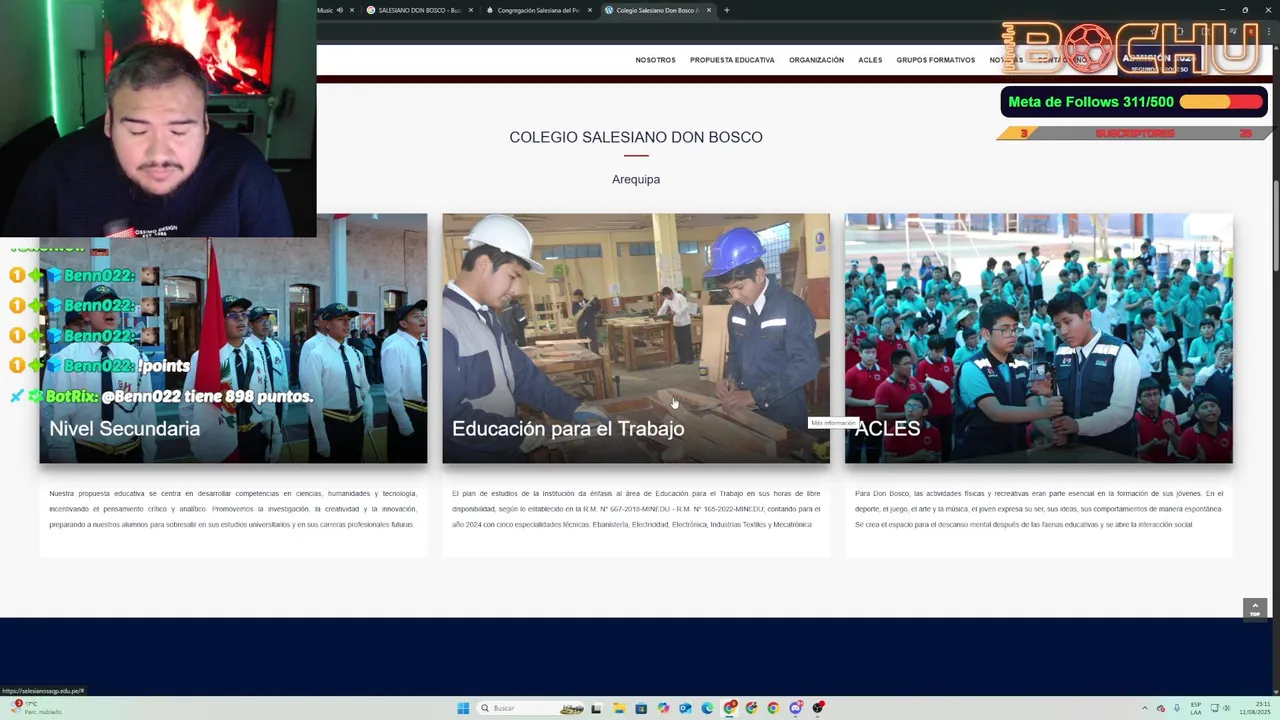Image resolution: width=1280 pixels, height=720 pixels.
Task: Open OBS Studio from the taskbar
Action: [818, 708]
